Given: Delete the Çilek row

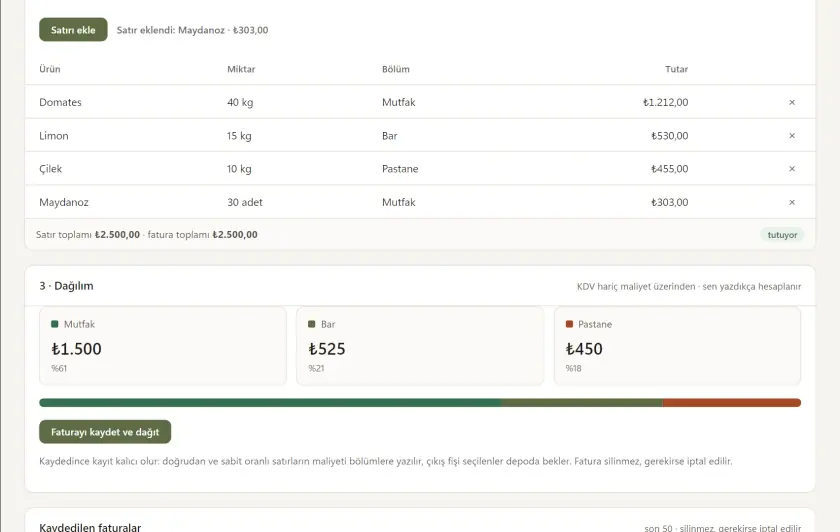Looking at the screenshot, I should tap(792, 169).
